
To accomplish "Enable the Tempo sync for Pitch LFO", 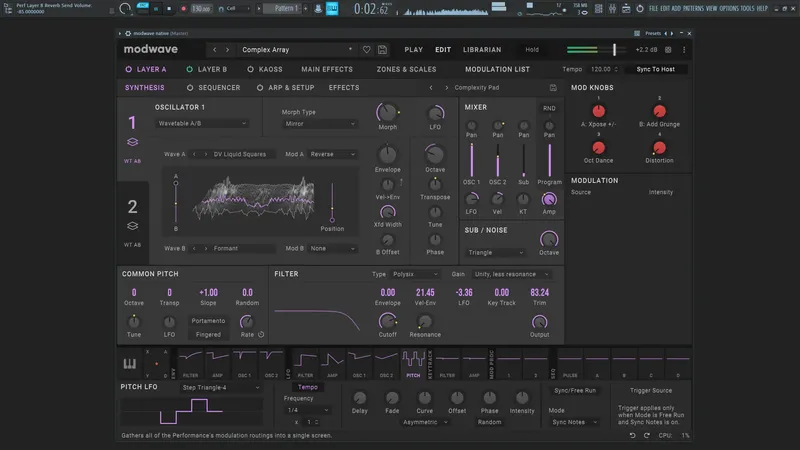I will 307,386.
